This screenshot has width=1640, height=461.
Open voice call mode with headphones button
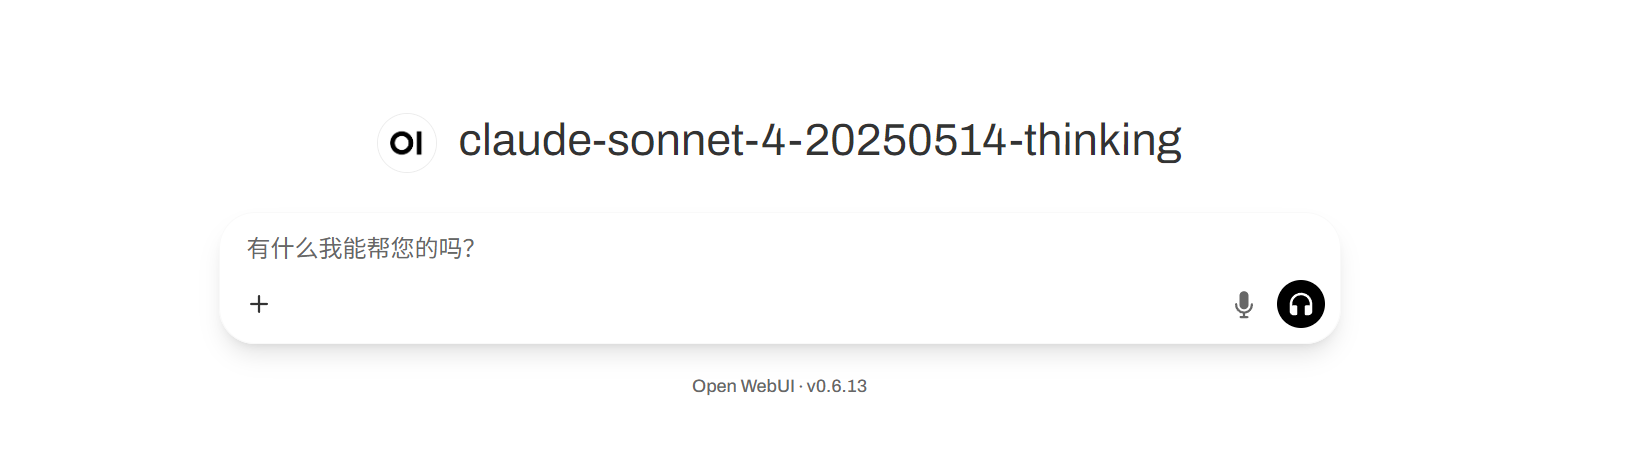1300,304
